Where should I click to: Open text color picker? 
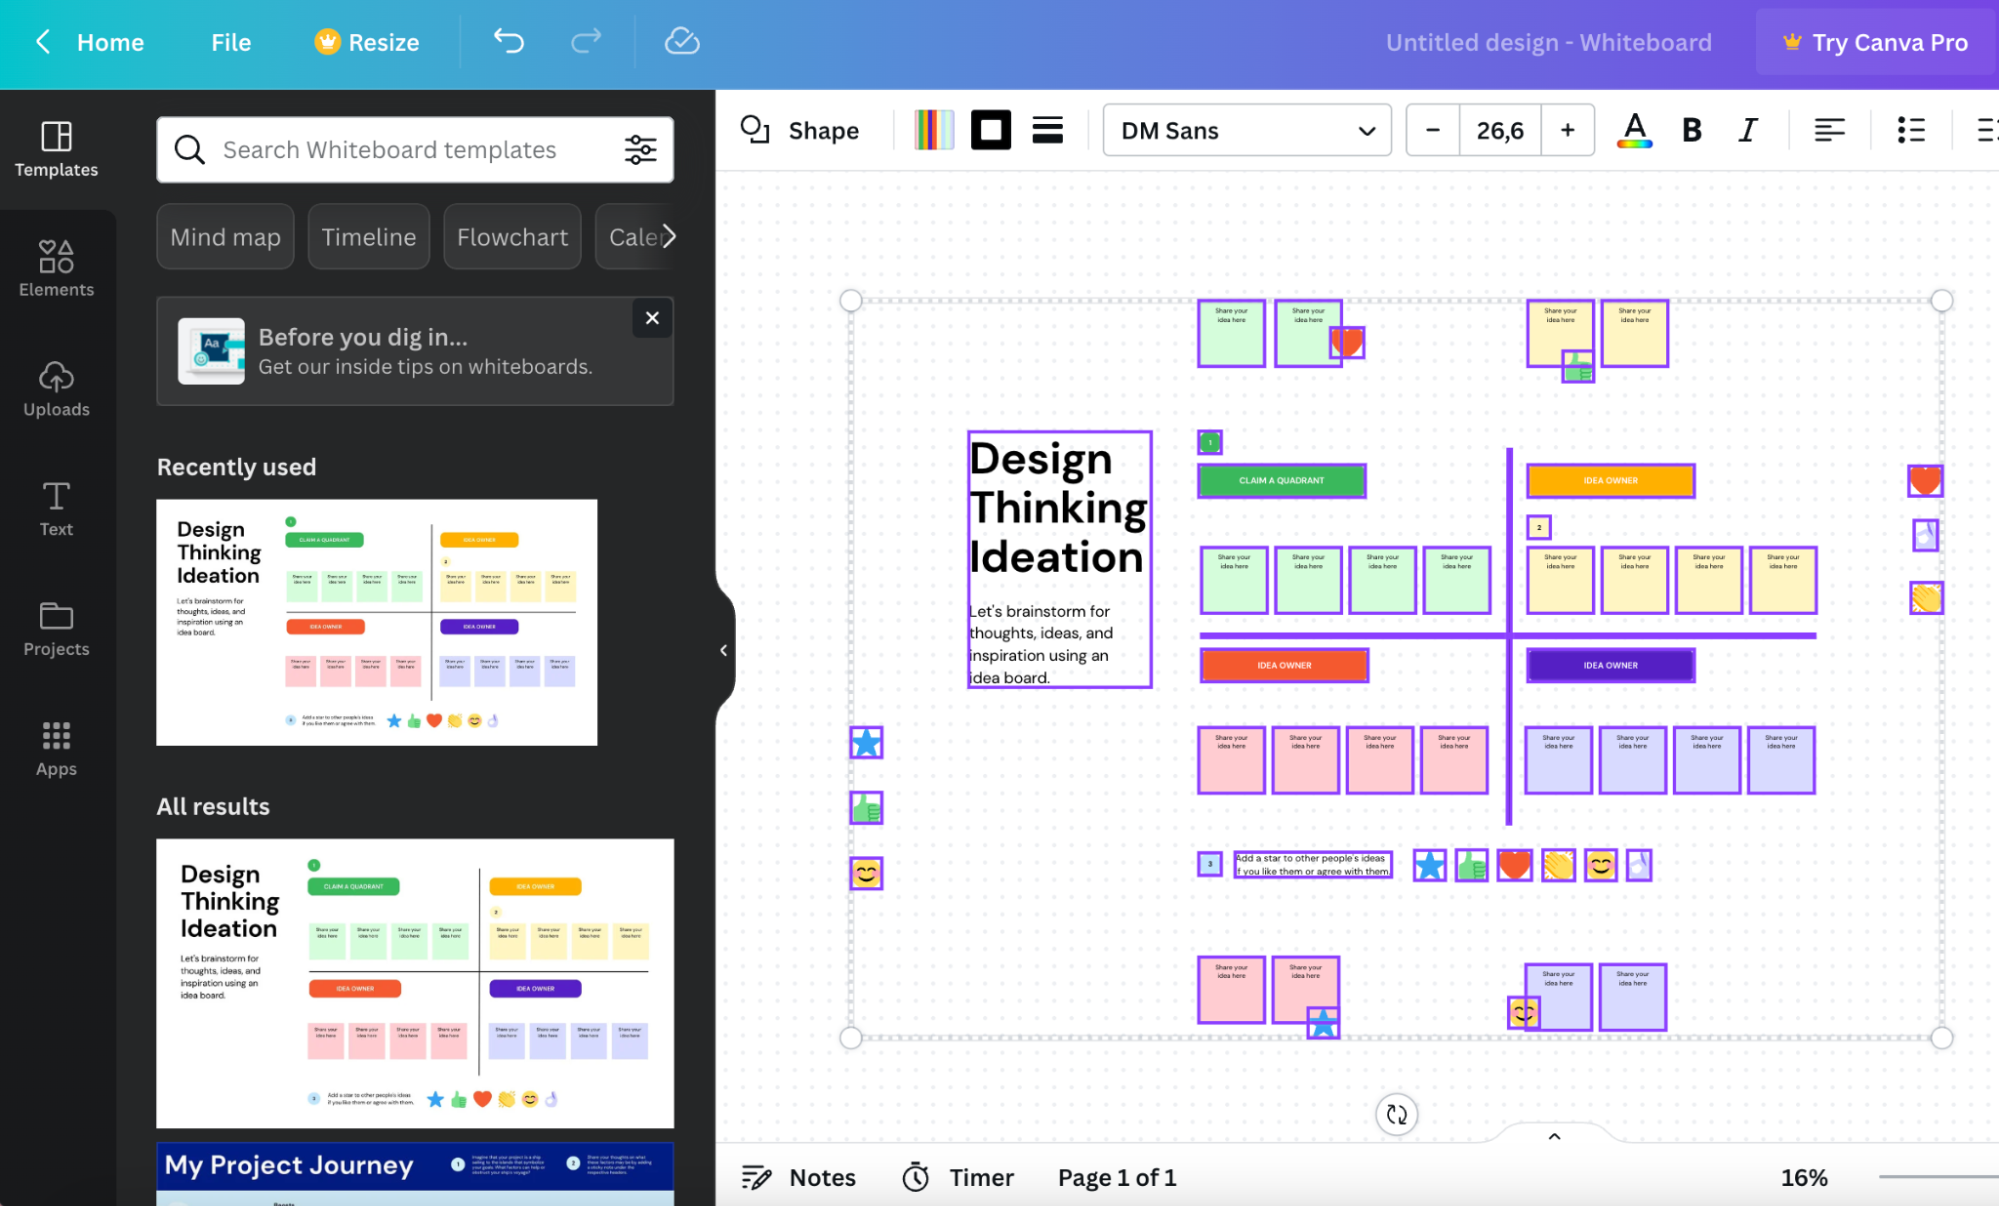(x=1634, y=130)
